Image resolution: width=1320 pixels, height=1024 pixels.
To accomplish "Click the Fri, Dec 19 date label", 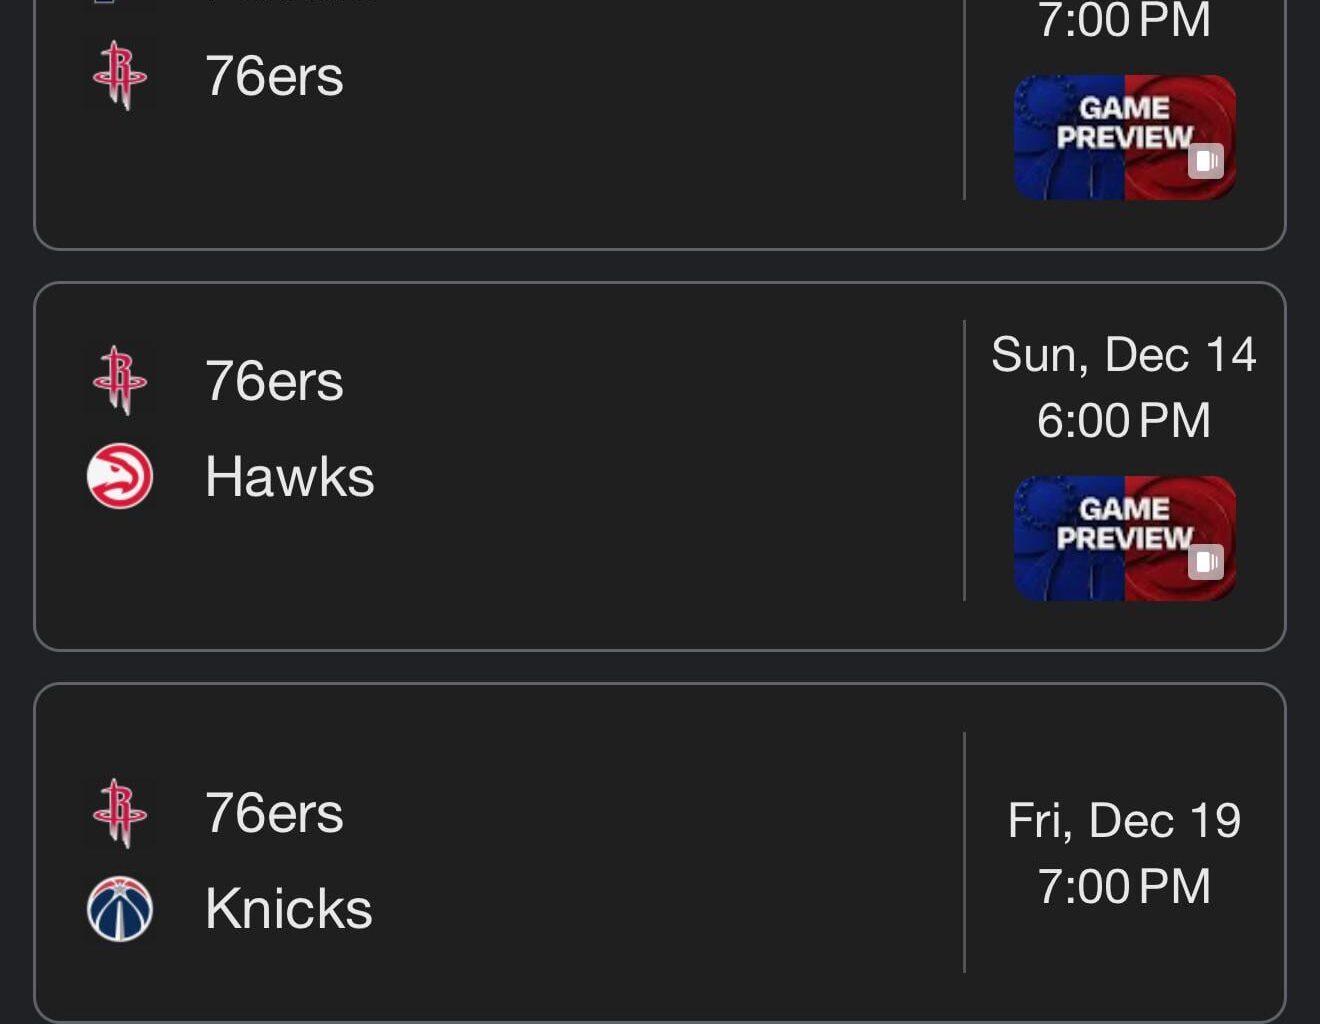I will pyautogui.click(x=1123, y=821).
